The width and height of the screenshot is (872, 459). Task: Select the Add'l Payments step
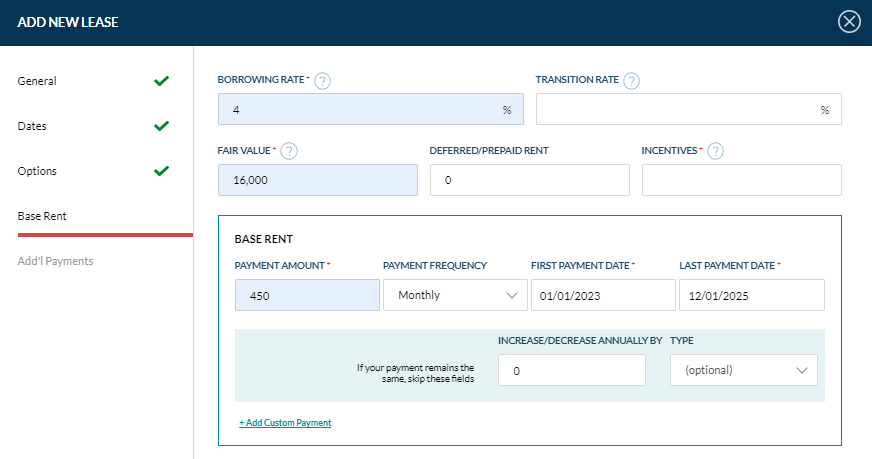pos(55,261)
